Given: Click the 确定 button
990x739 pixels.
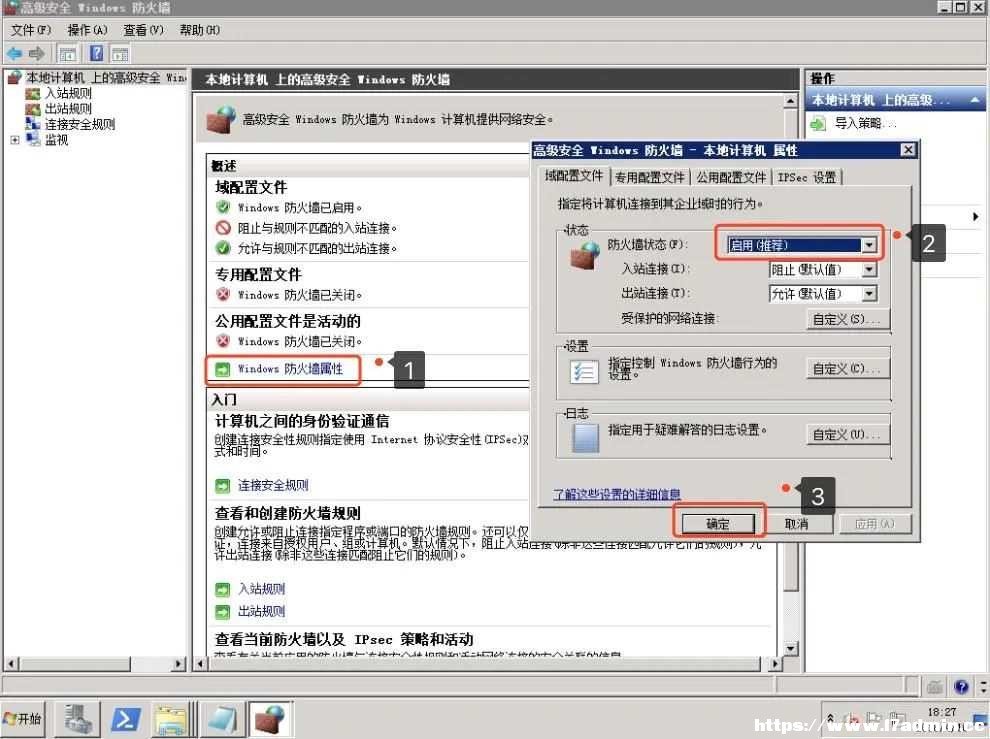Looking at the screenshot, I should click(x=718, y=524).
